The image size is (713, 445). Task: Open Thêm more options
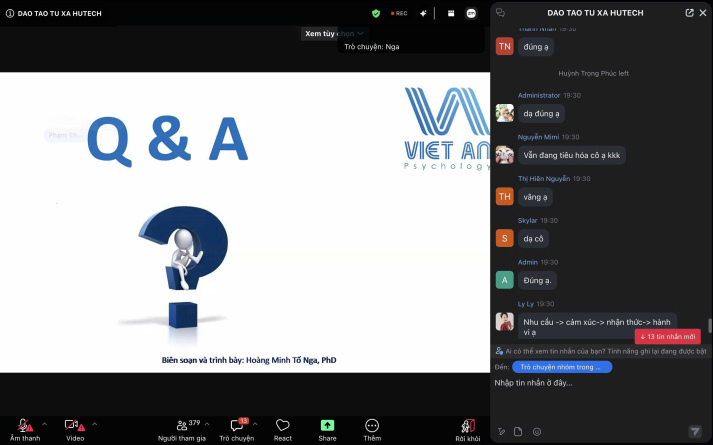point(372,430)
